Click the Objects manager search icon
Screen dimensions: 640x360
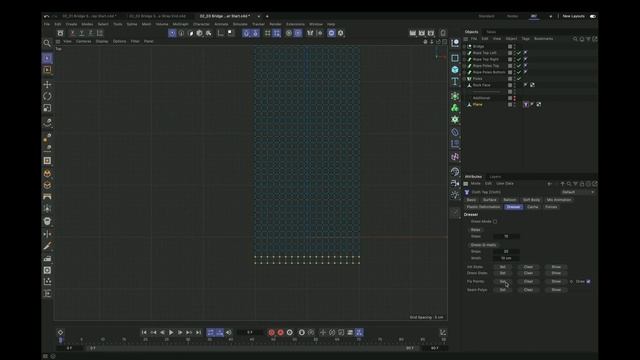(x=575, y=39)
